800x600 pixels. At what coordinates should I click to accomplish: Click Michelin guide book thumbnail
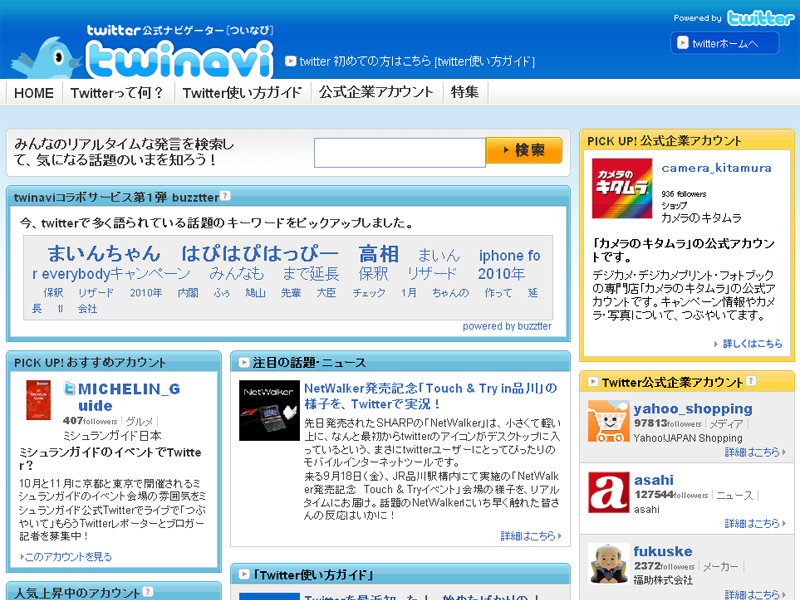click(39, 400)
